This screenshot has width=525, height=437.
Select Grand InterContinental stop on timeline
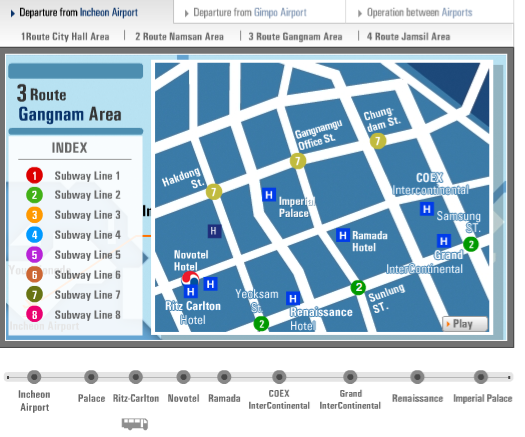350,377
